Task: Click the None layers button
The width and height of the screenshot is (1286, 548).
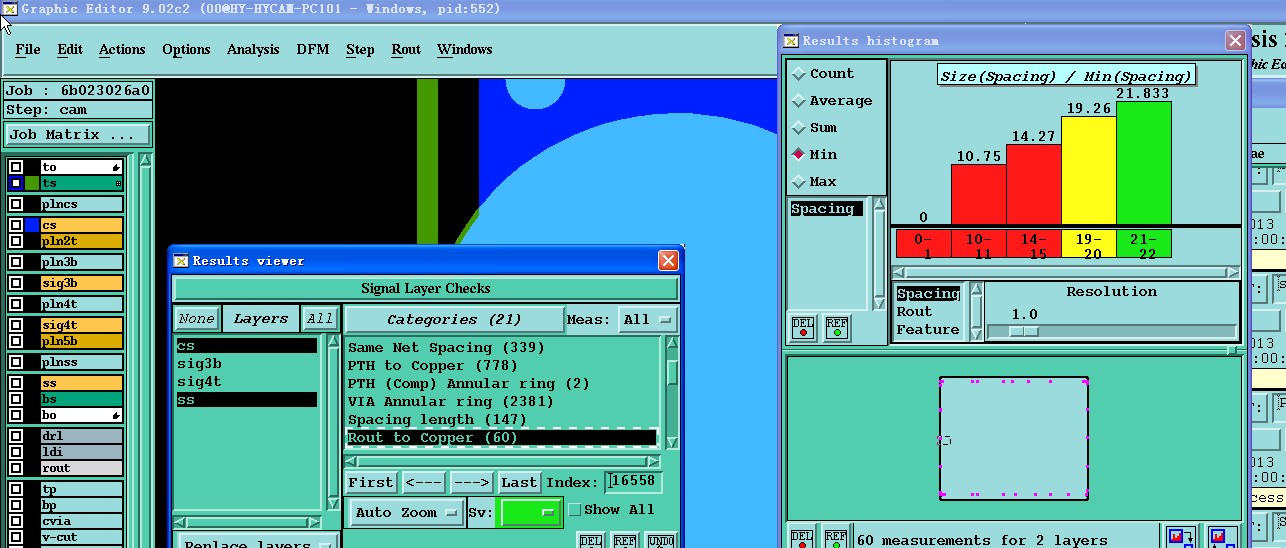Action: (197, 319)
